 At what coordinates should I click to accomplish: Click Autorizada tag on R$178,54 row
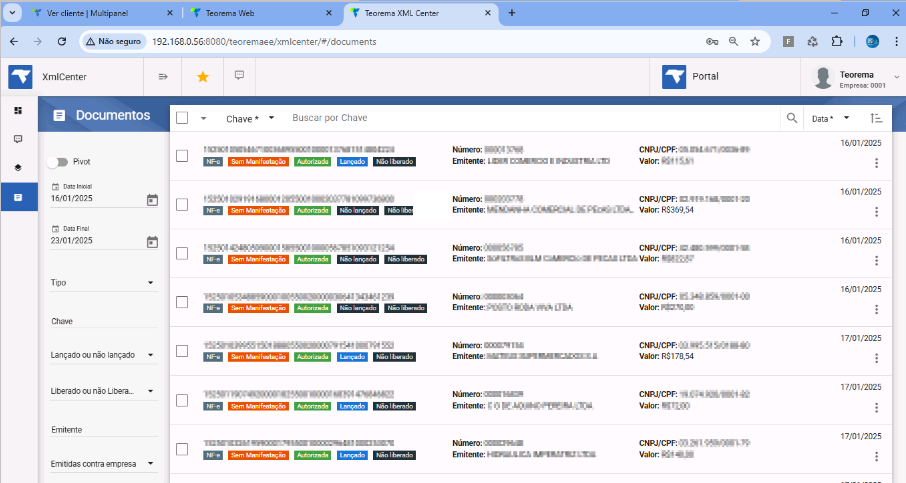point(313,357)
